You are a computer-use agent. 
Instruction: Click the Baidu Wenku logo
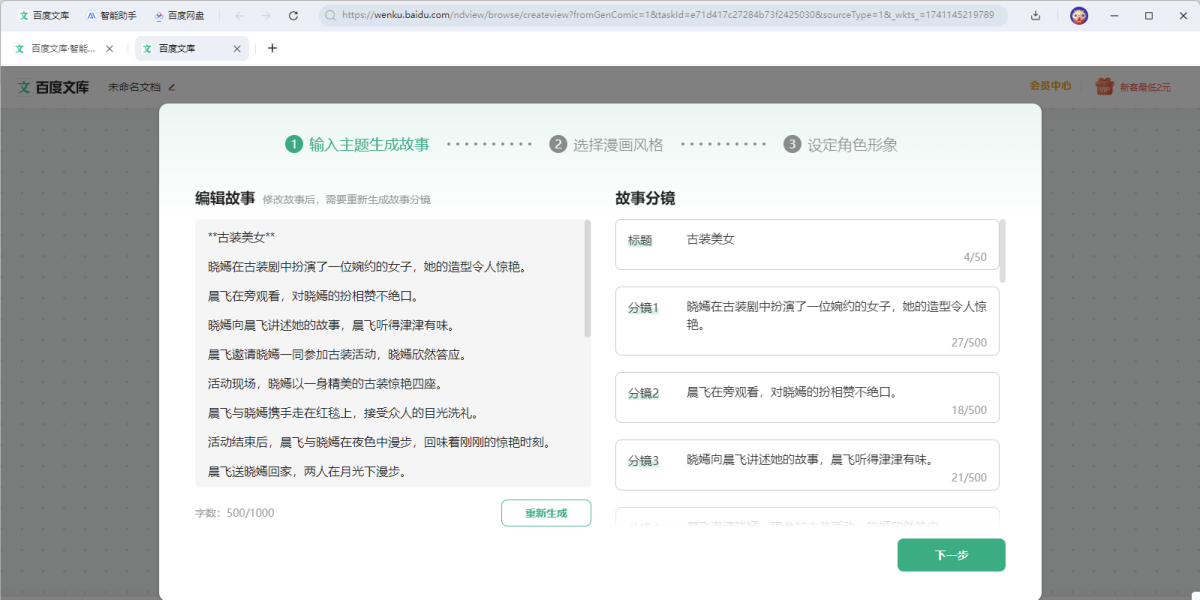pos(53,87)
